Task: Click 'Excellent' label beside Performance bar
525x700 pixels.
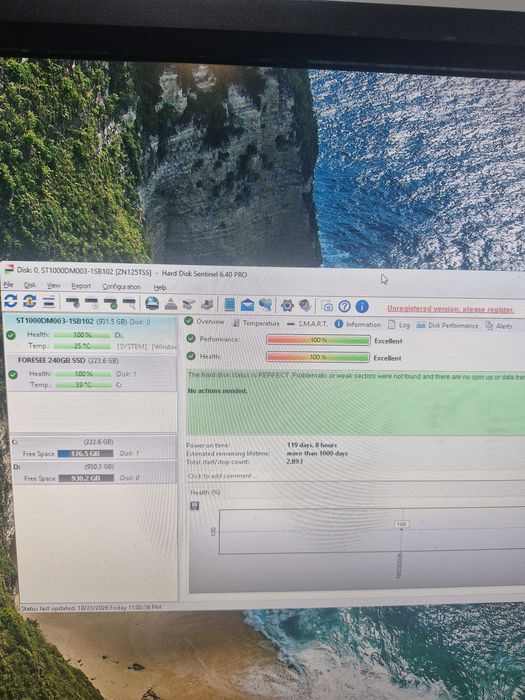Action: point(388,341)
